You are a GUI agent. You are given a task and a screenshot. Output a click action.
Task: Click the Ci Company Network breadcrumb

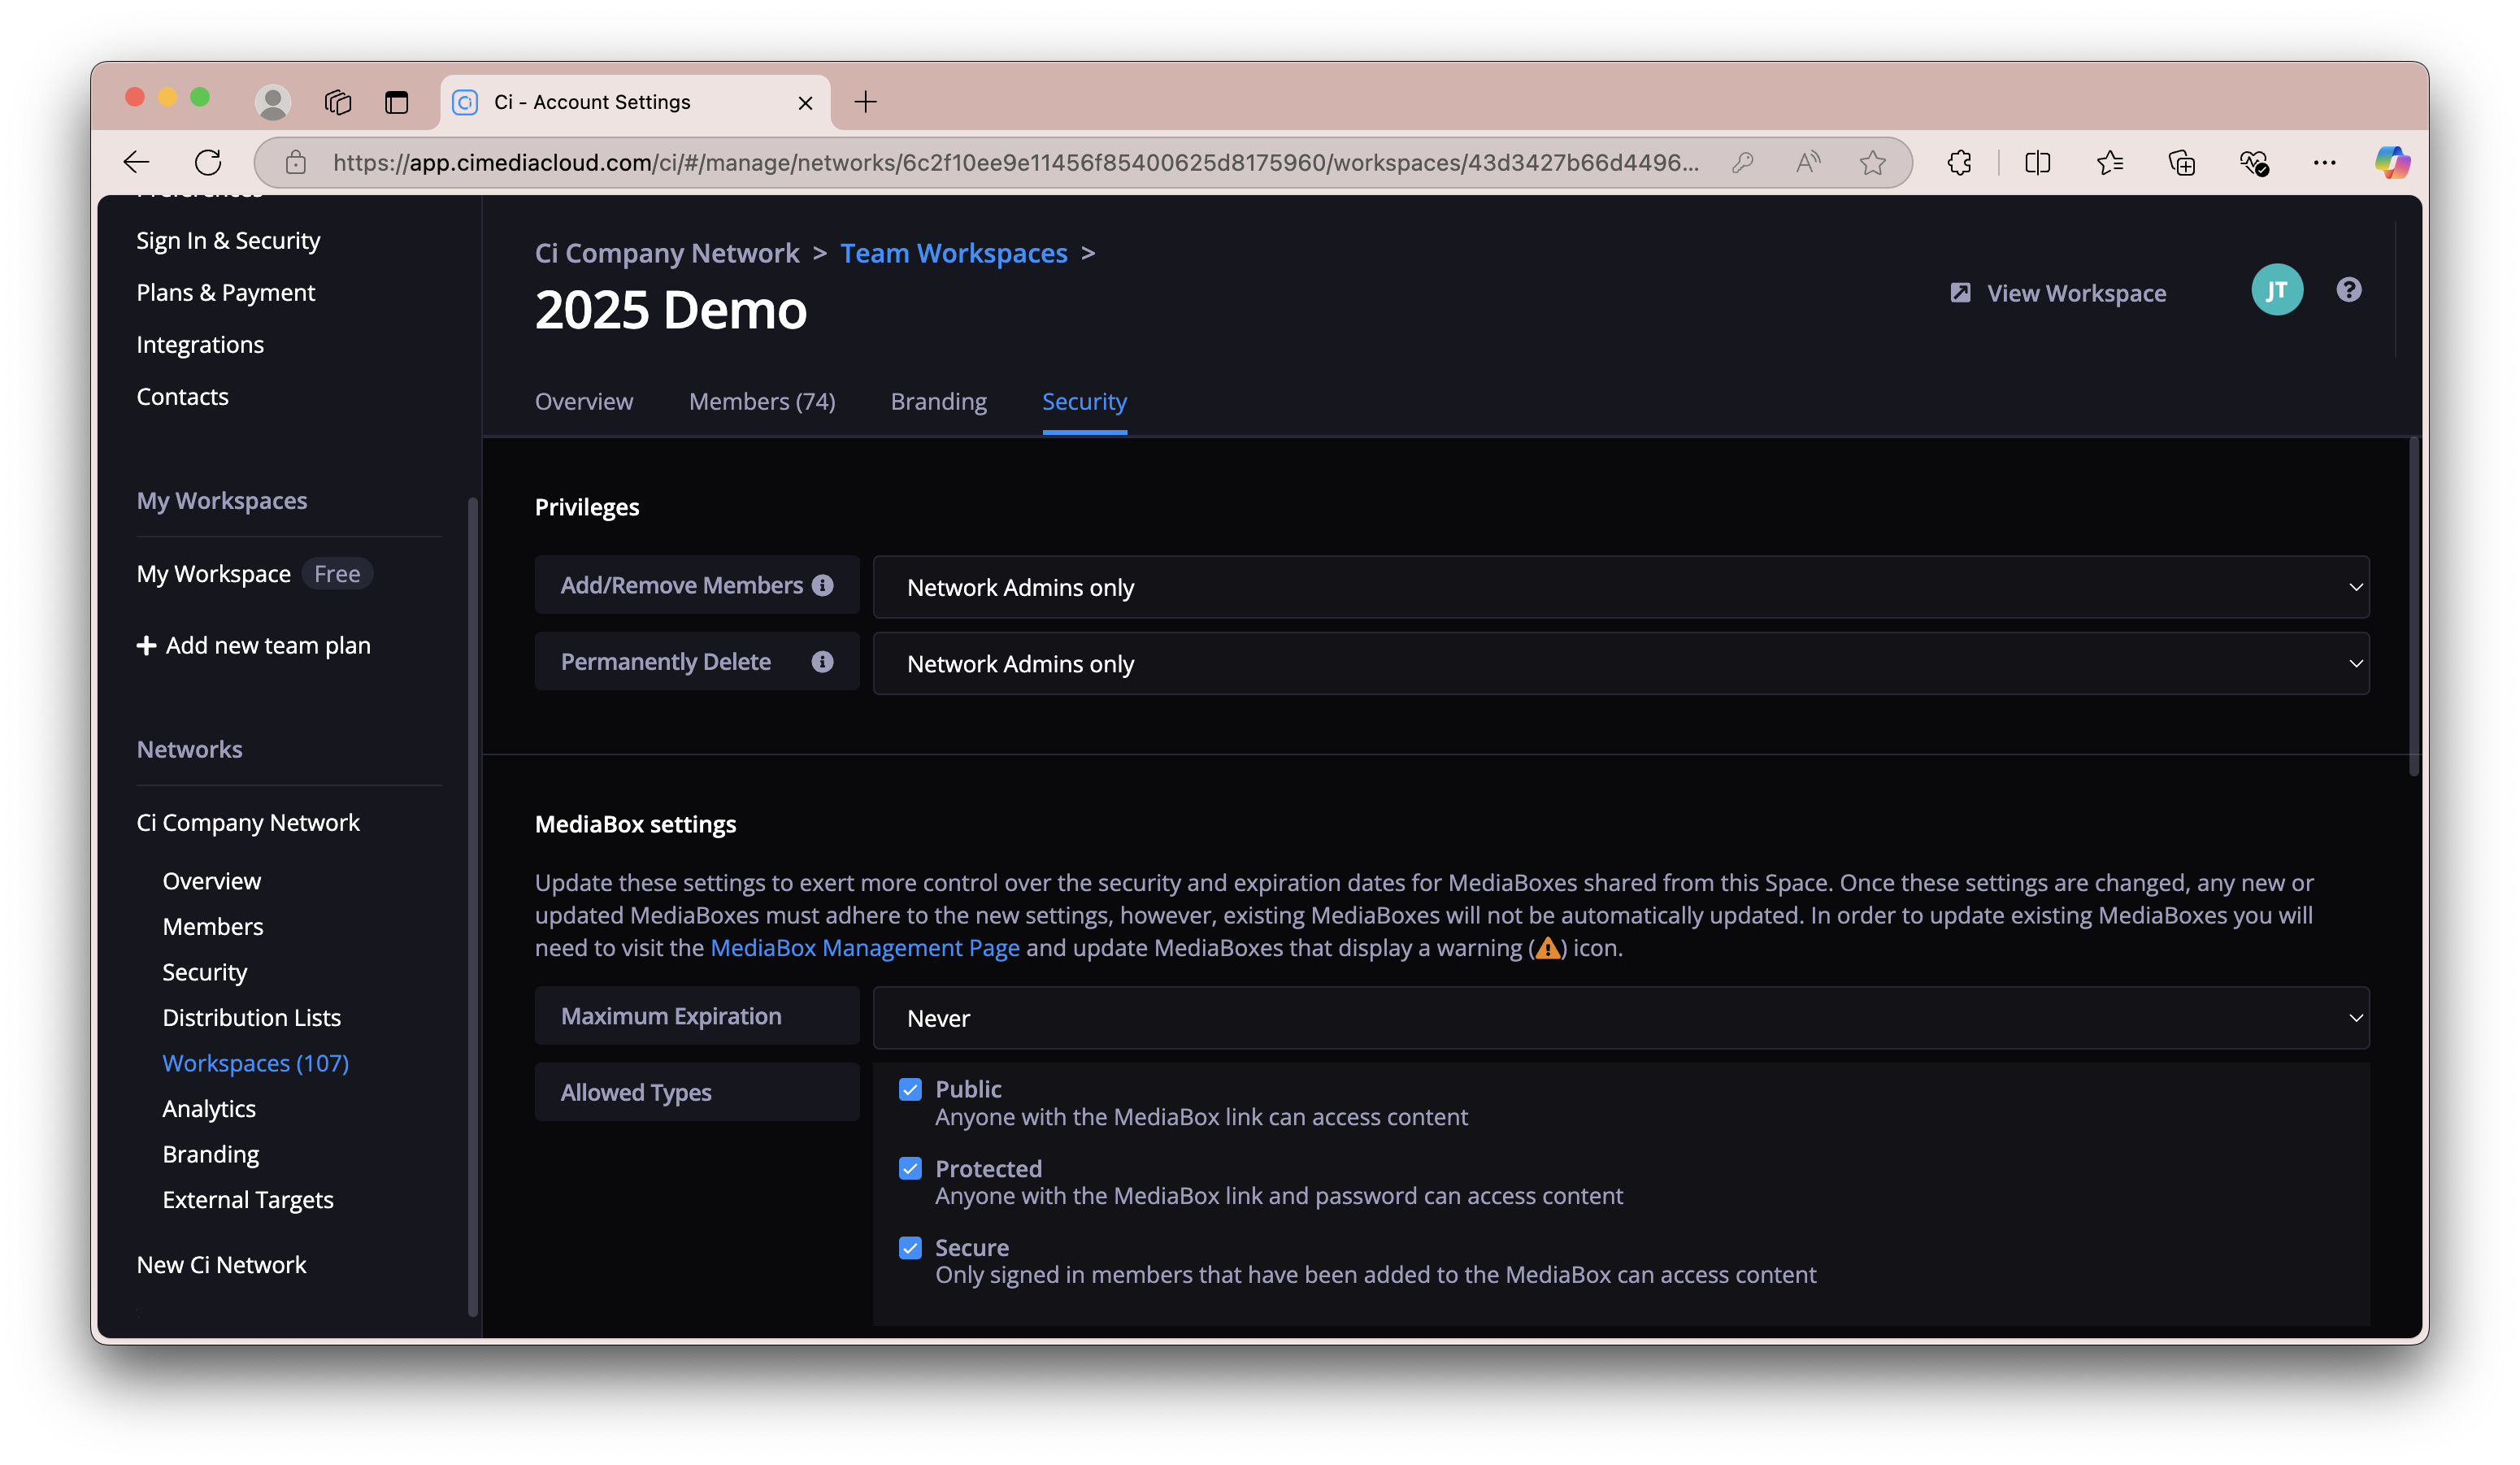point(667,253)
